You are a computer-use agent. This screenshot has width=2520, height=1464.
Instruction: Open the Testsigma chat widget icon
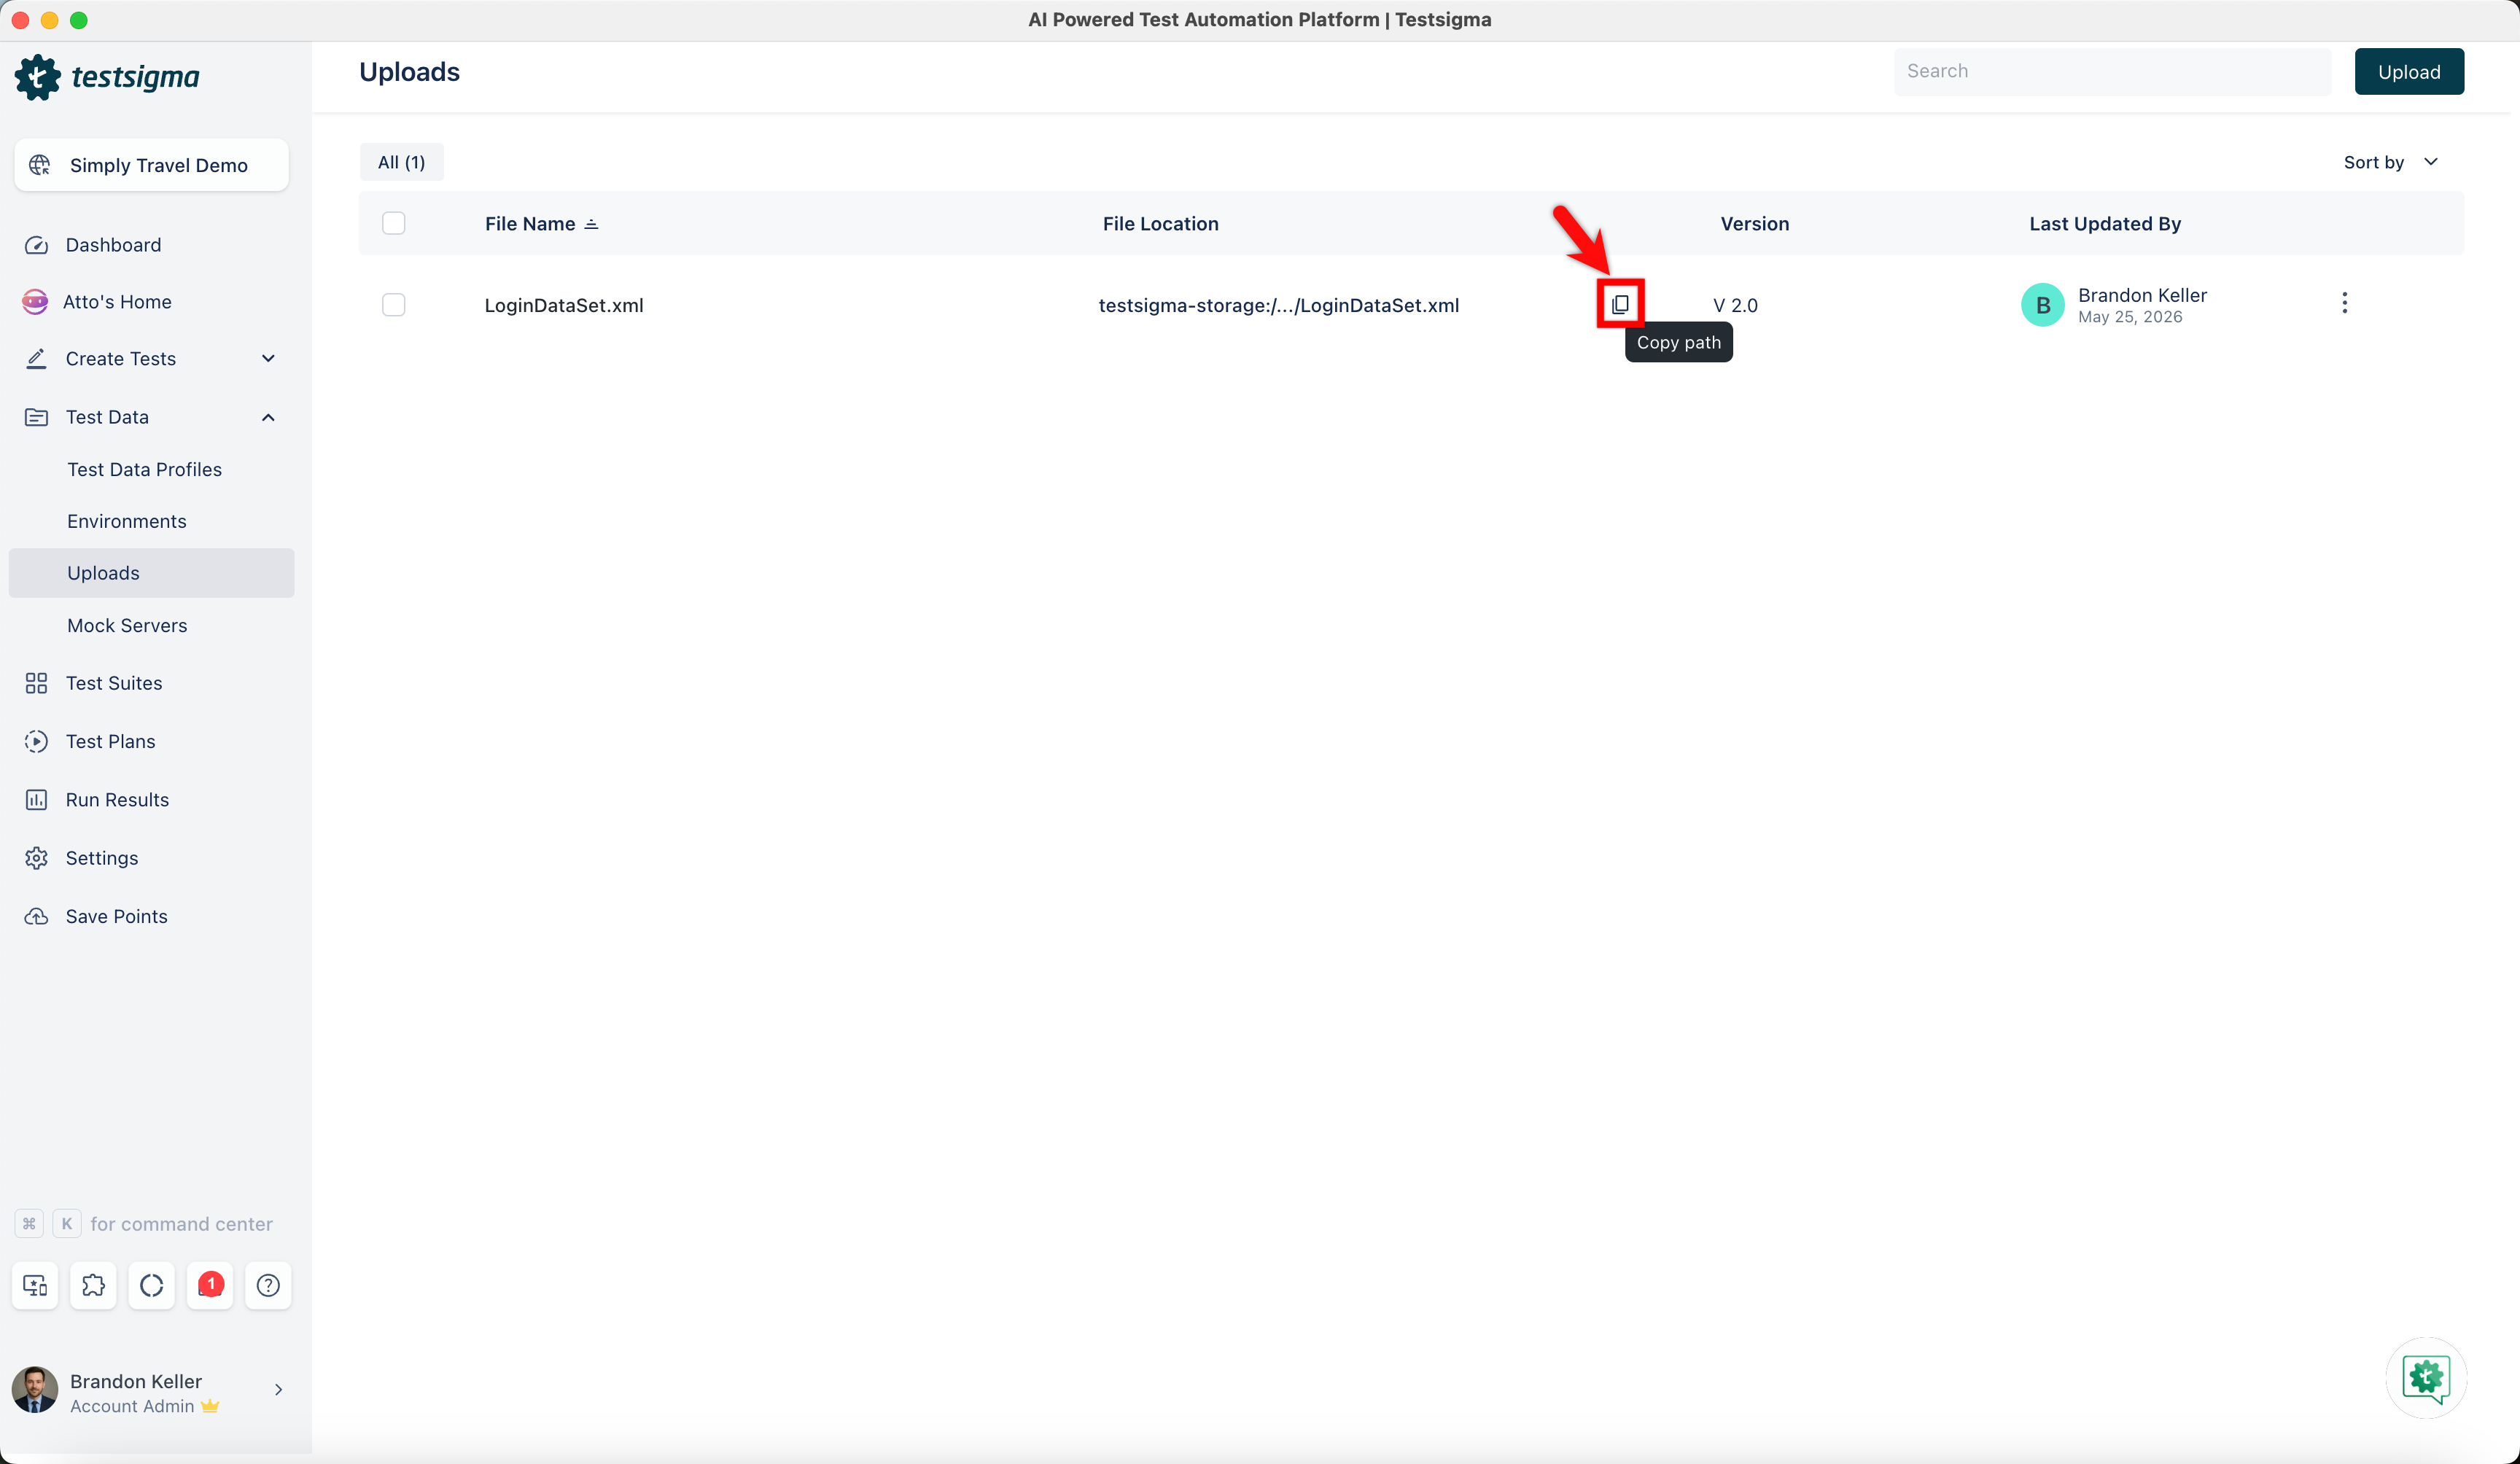[x=2426, y=1378]
